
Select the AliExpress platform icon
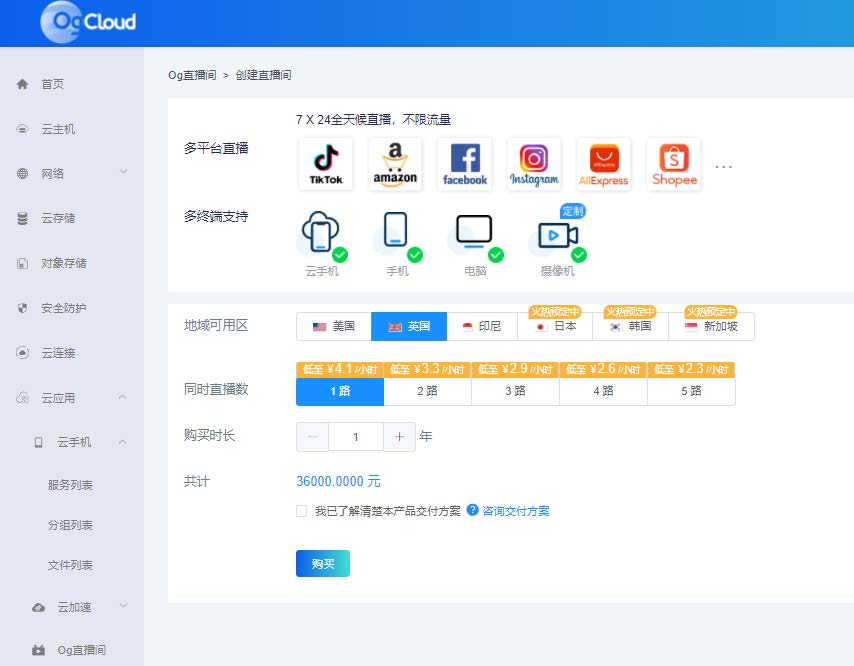[x=603, y=164]
